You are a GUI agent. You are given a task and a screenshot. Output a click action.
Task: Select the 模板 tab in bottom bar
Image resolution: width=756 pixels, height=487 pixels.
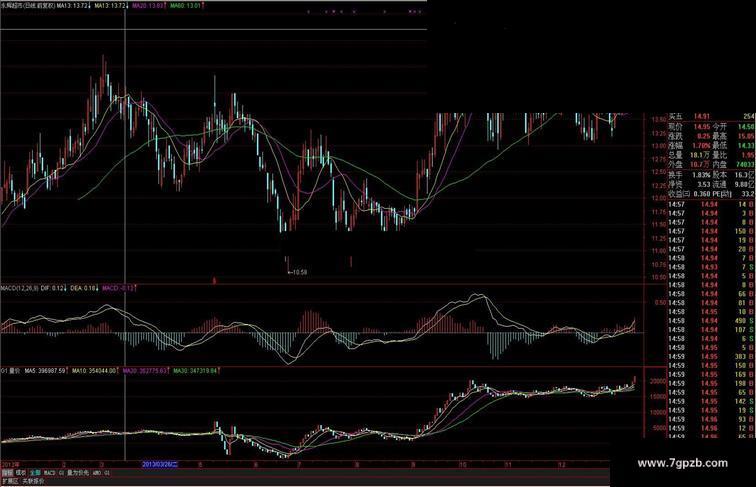tap(21, 473)
